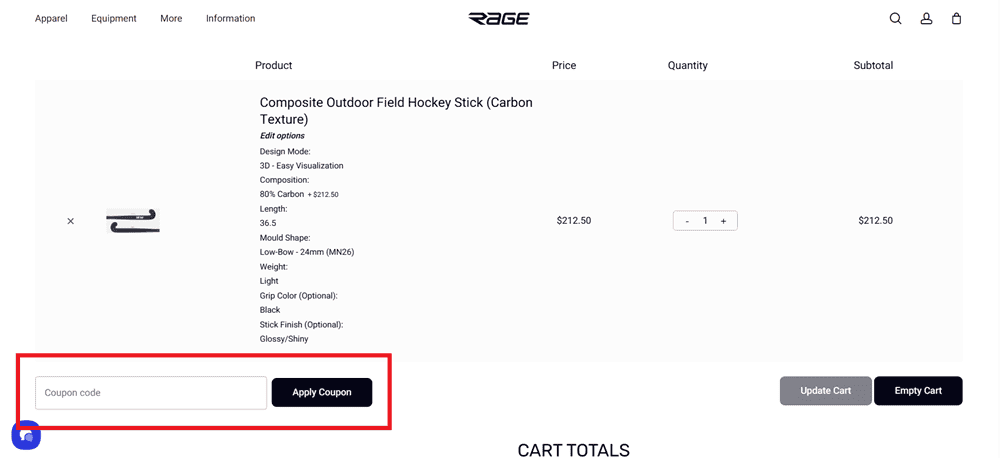Click the quantity number field

(x=705, y=221)
